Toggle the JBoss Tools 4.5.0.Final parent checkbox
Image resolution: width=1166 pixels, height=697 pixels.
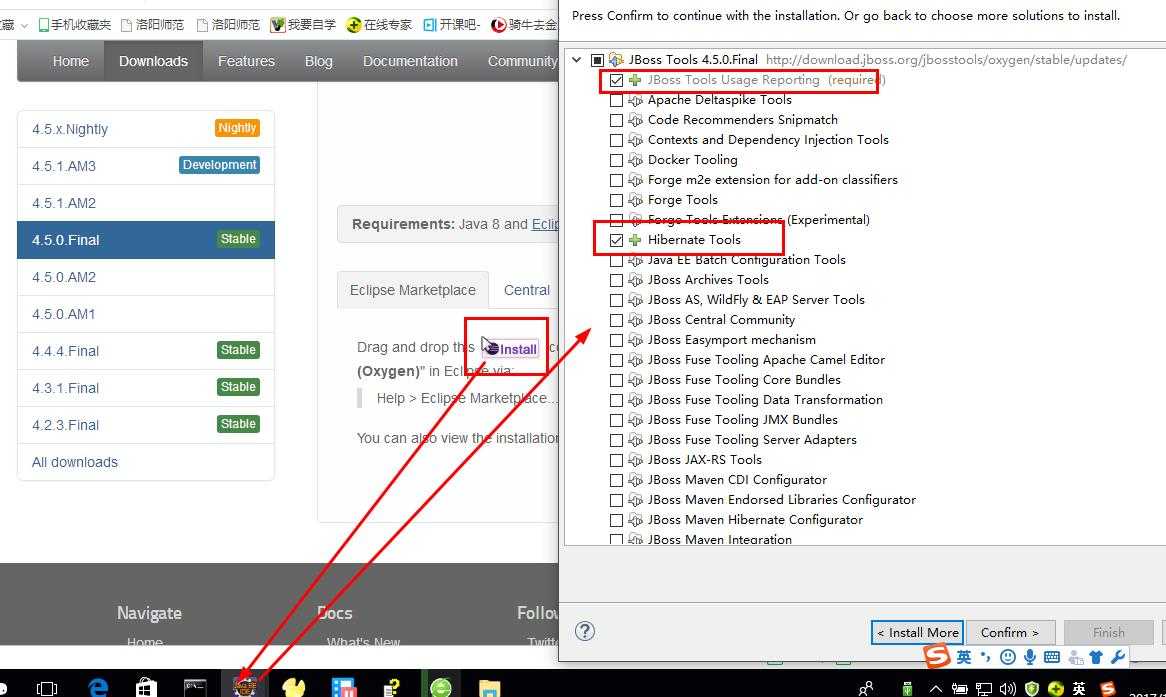tap(597, 60)
